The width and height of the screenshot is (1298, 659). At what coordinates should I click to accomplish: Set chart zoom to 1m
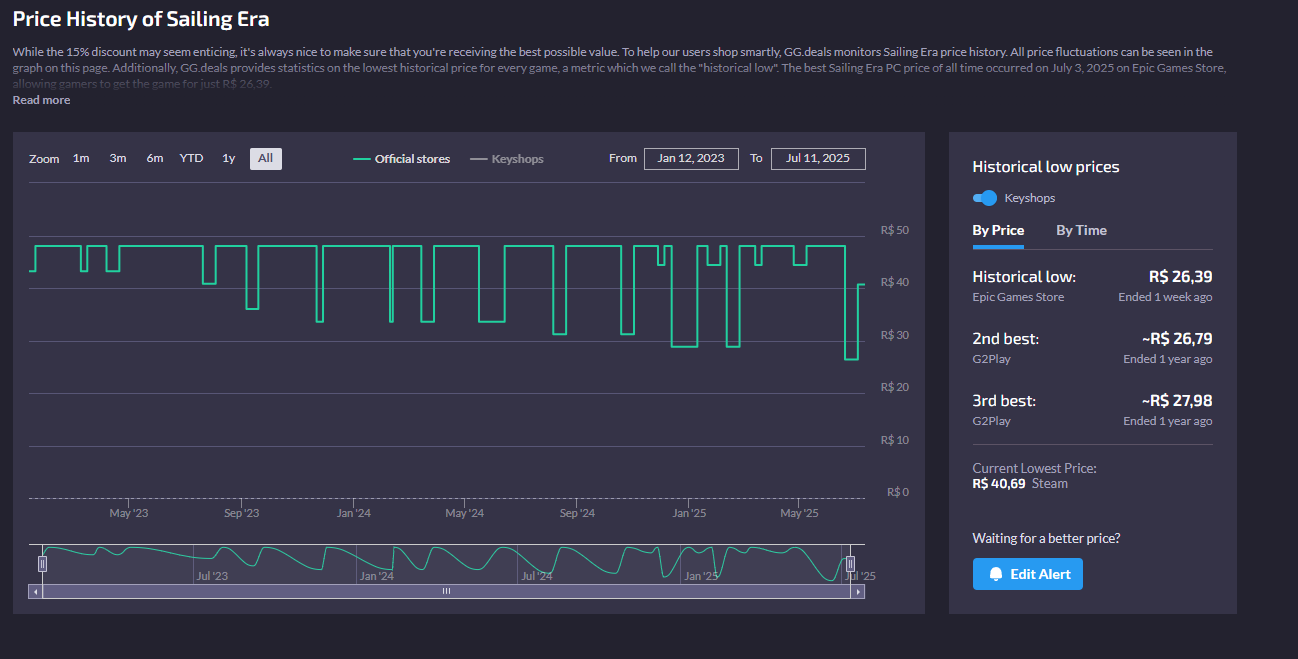[x=81, y=158]
